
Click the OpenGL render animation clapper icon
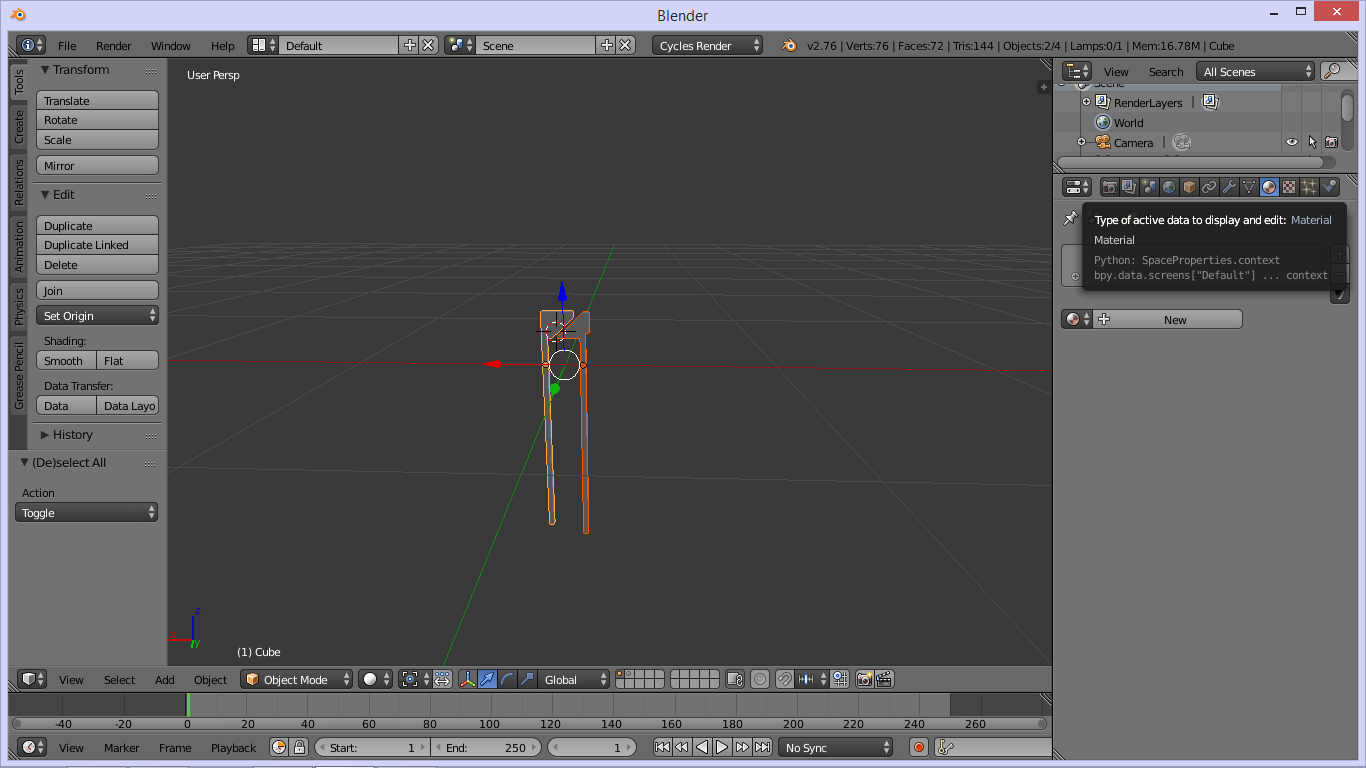point(884,679)
